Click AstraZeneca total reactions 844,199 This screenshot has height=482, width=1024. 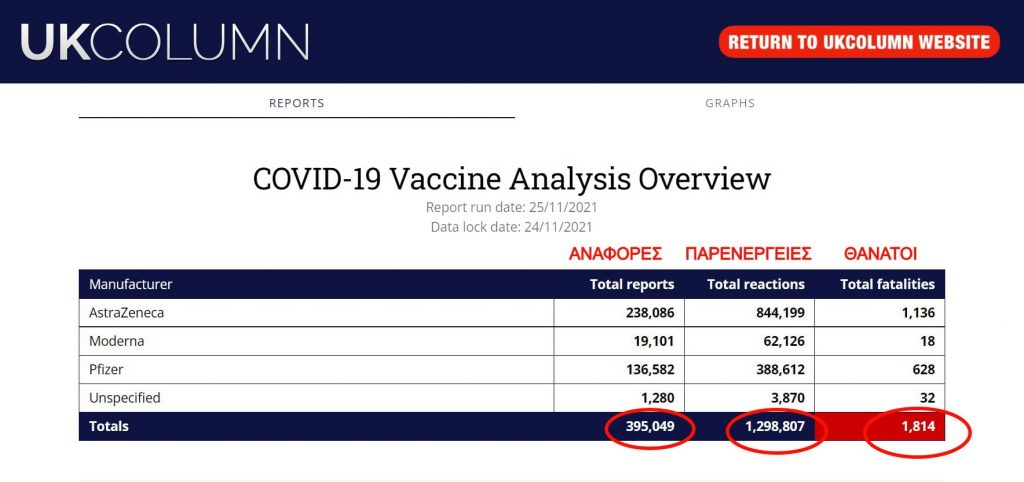click(x=780, y=313)
